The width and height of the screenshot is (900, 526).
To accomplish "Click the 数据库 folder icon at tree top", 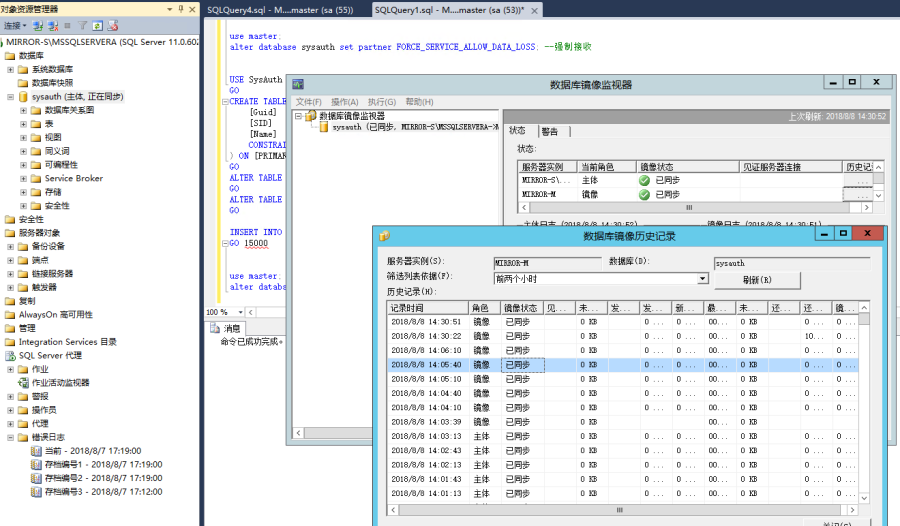I will point(10,56).
